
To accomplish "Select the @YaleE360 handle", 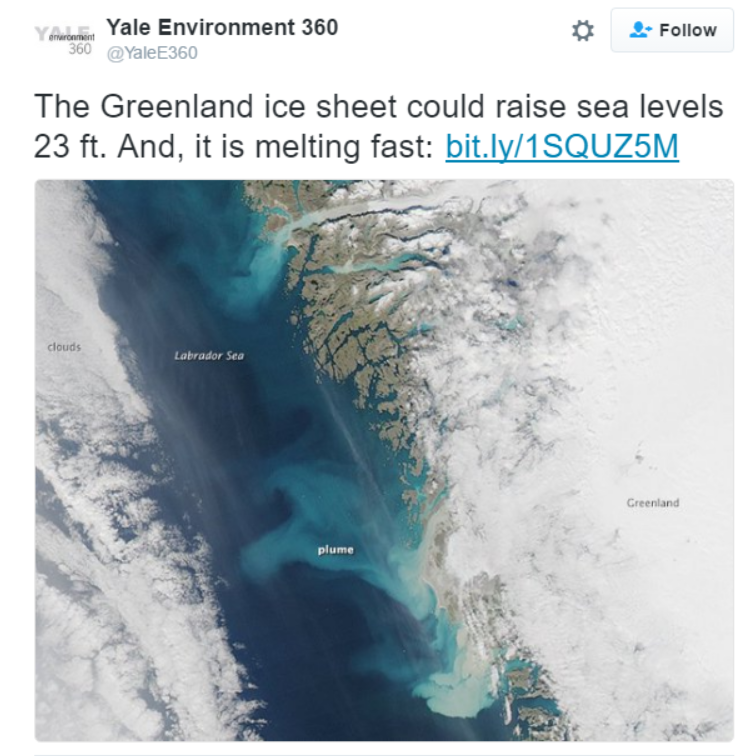I will 152,53.
